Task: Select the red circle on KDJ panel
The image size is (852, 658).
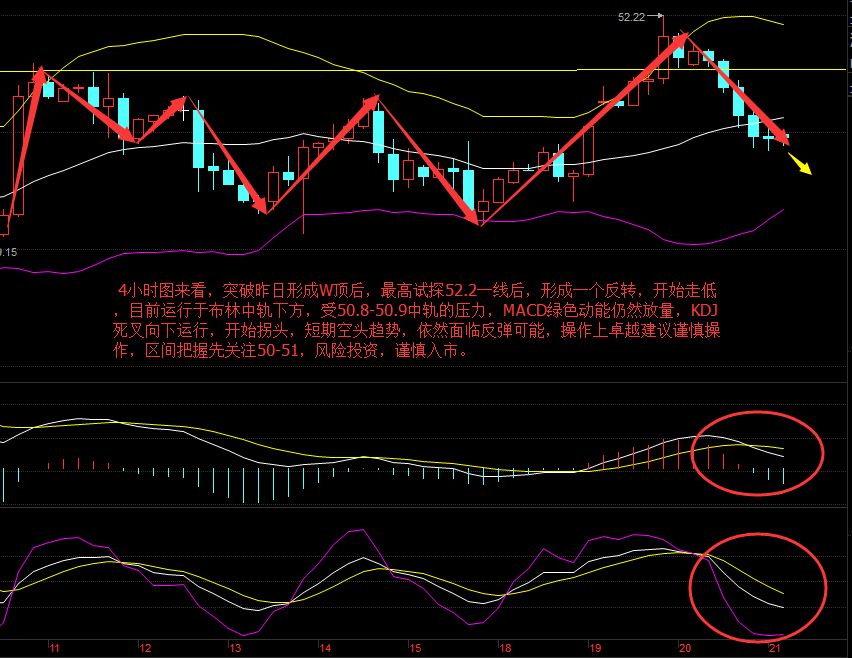Action: click(x=758, y=591)
